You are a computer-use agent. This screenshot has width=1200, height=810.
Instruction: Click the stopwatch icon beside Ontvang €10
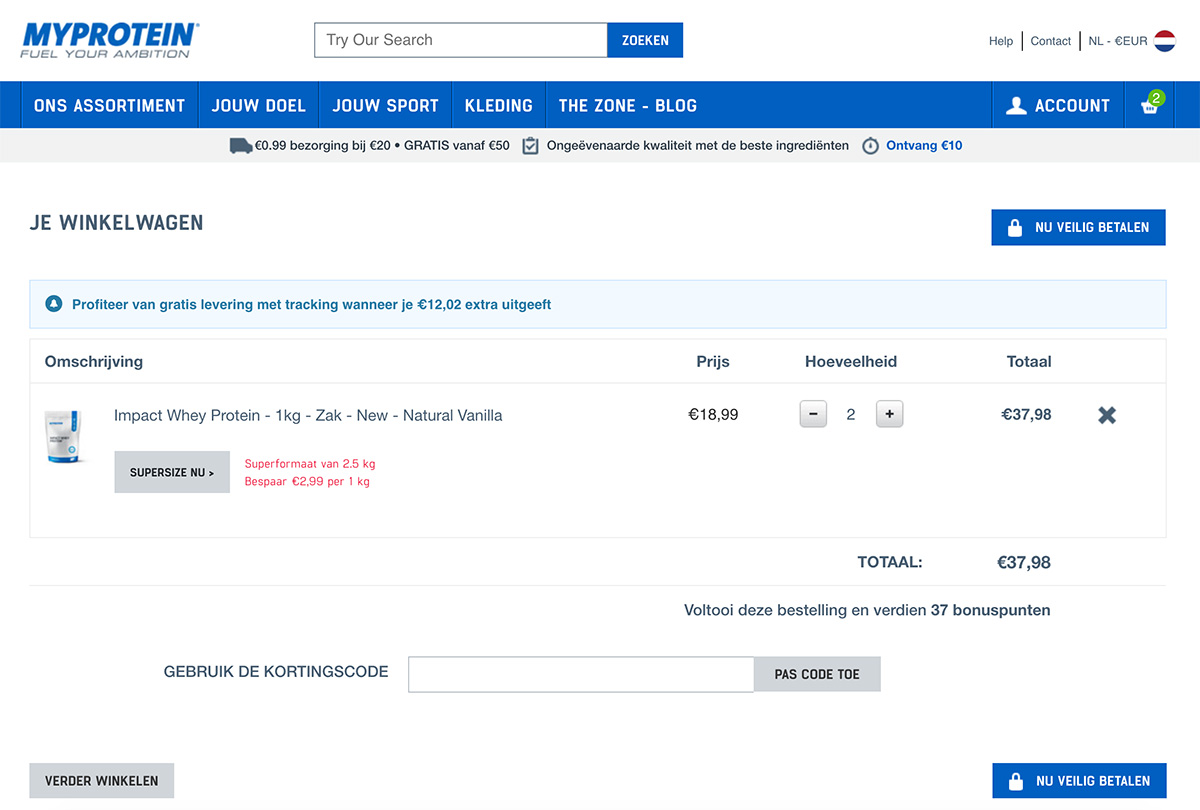point(870,146)
